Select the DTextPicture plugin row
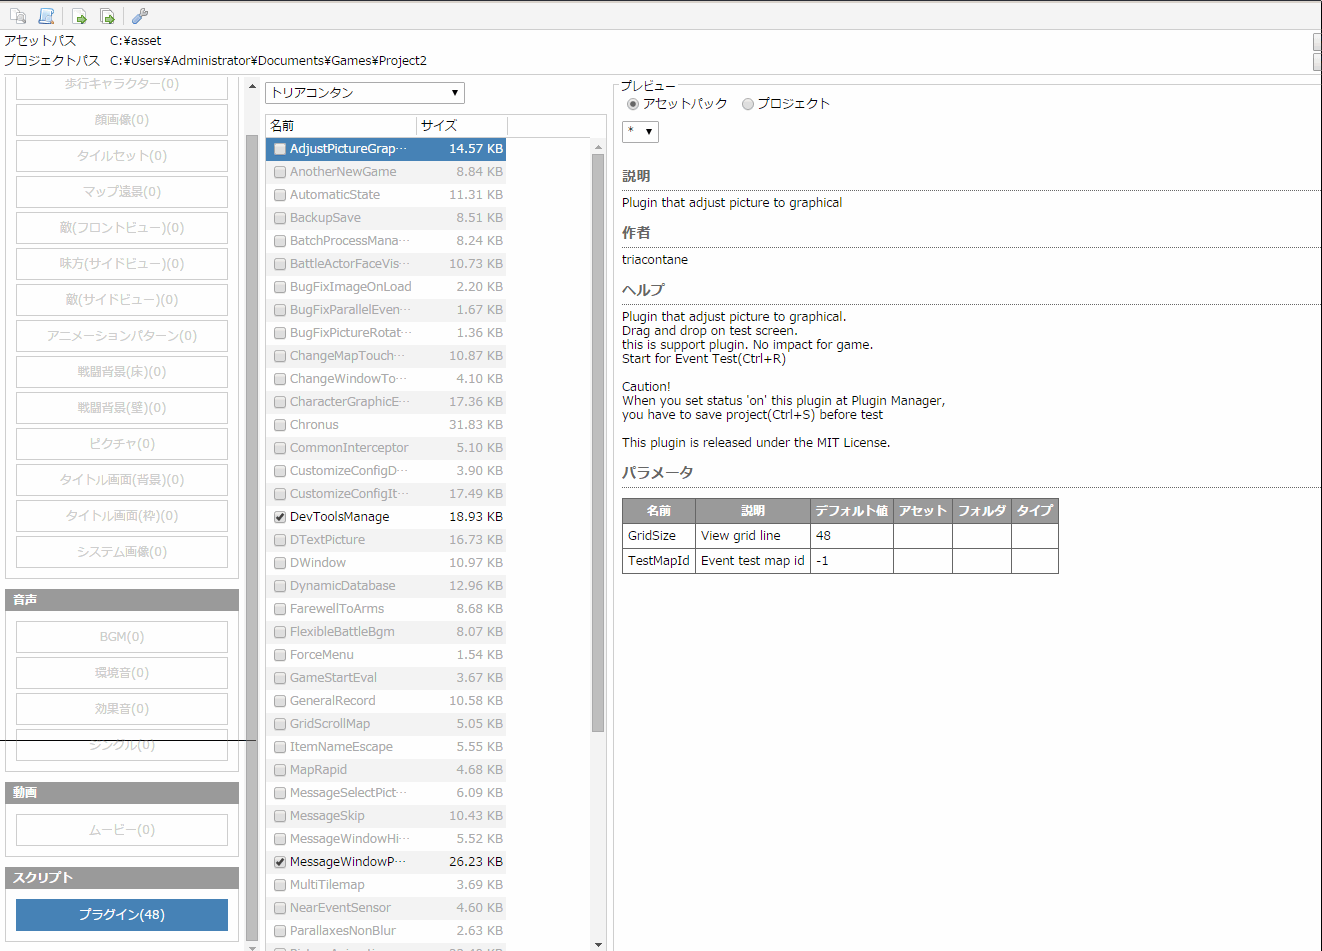This screenshot has width=1322, height=951. pyautogui.click(x=386, y=540)
